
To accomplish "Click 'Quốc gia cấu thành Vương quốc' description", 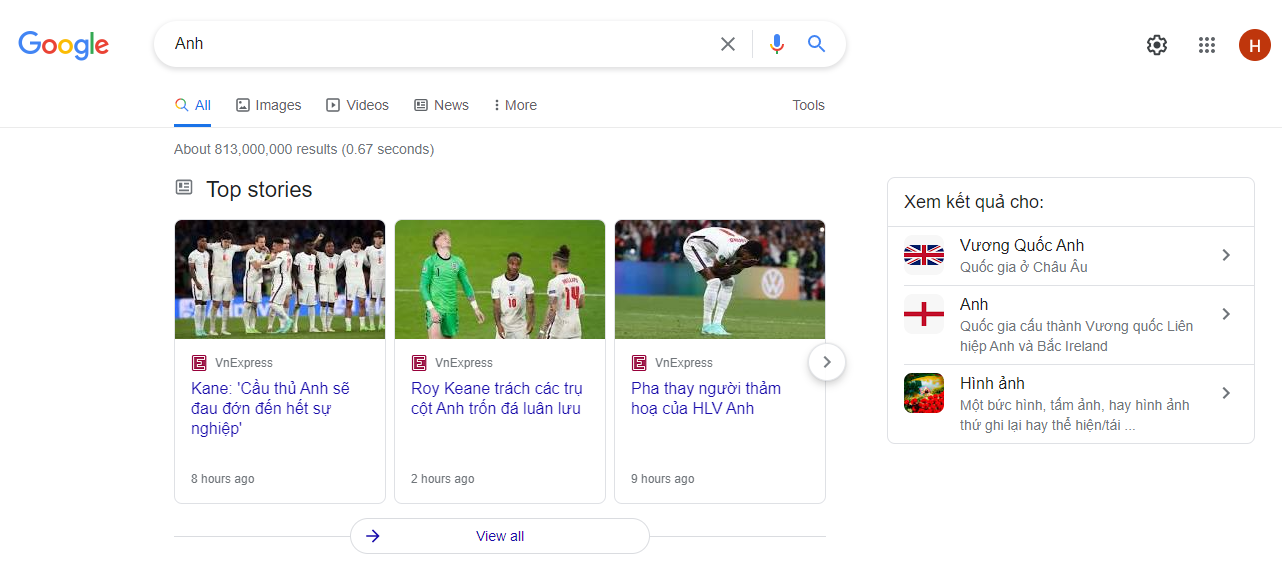I will 1076,336.
